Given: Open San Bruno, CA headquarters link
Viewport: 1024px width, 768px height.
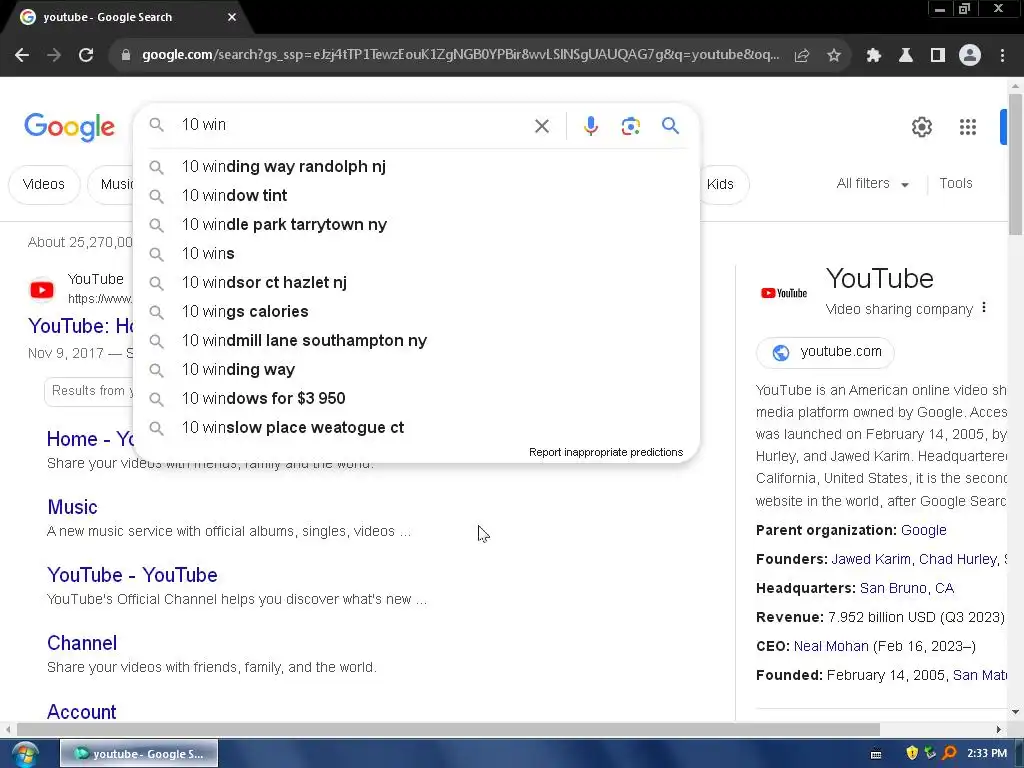Looking at the screenshot, I should click(906, 588).
